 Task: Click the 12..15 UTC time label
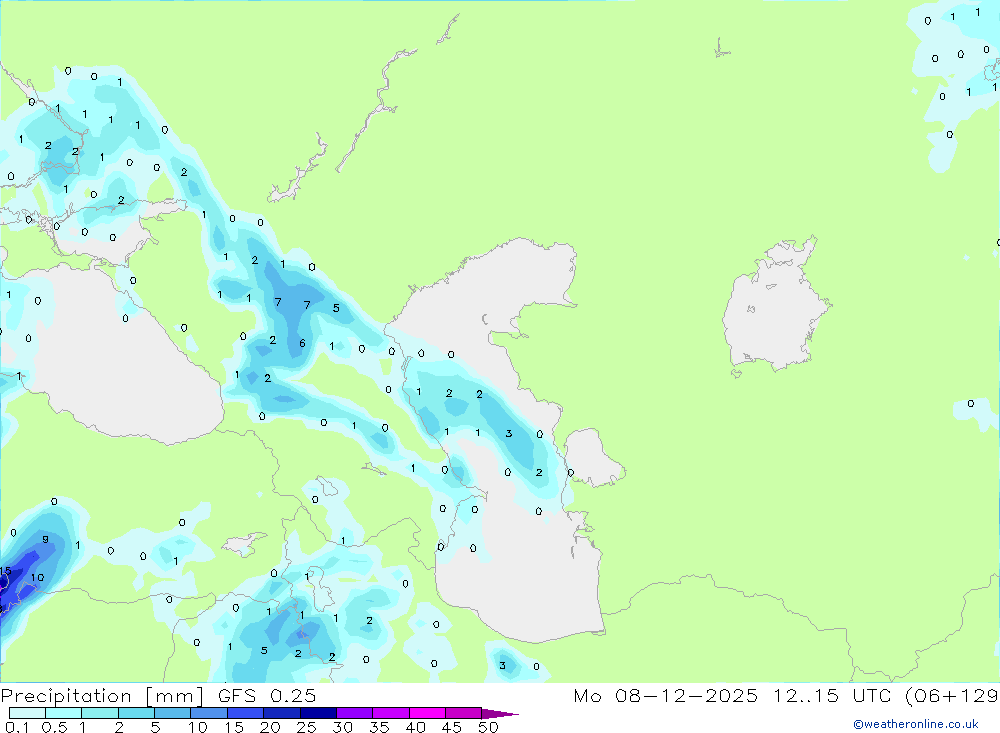pyautogui.click(x=830, y=696)
